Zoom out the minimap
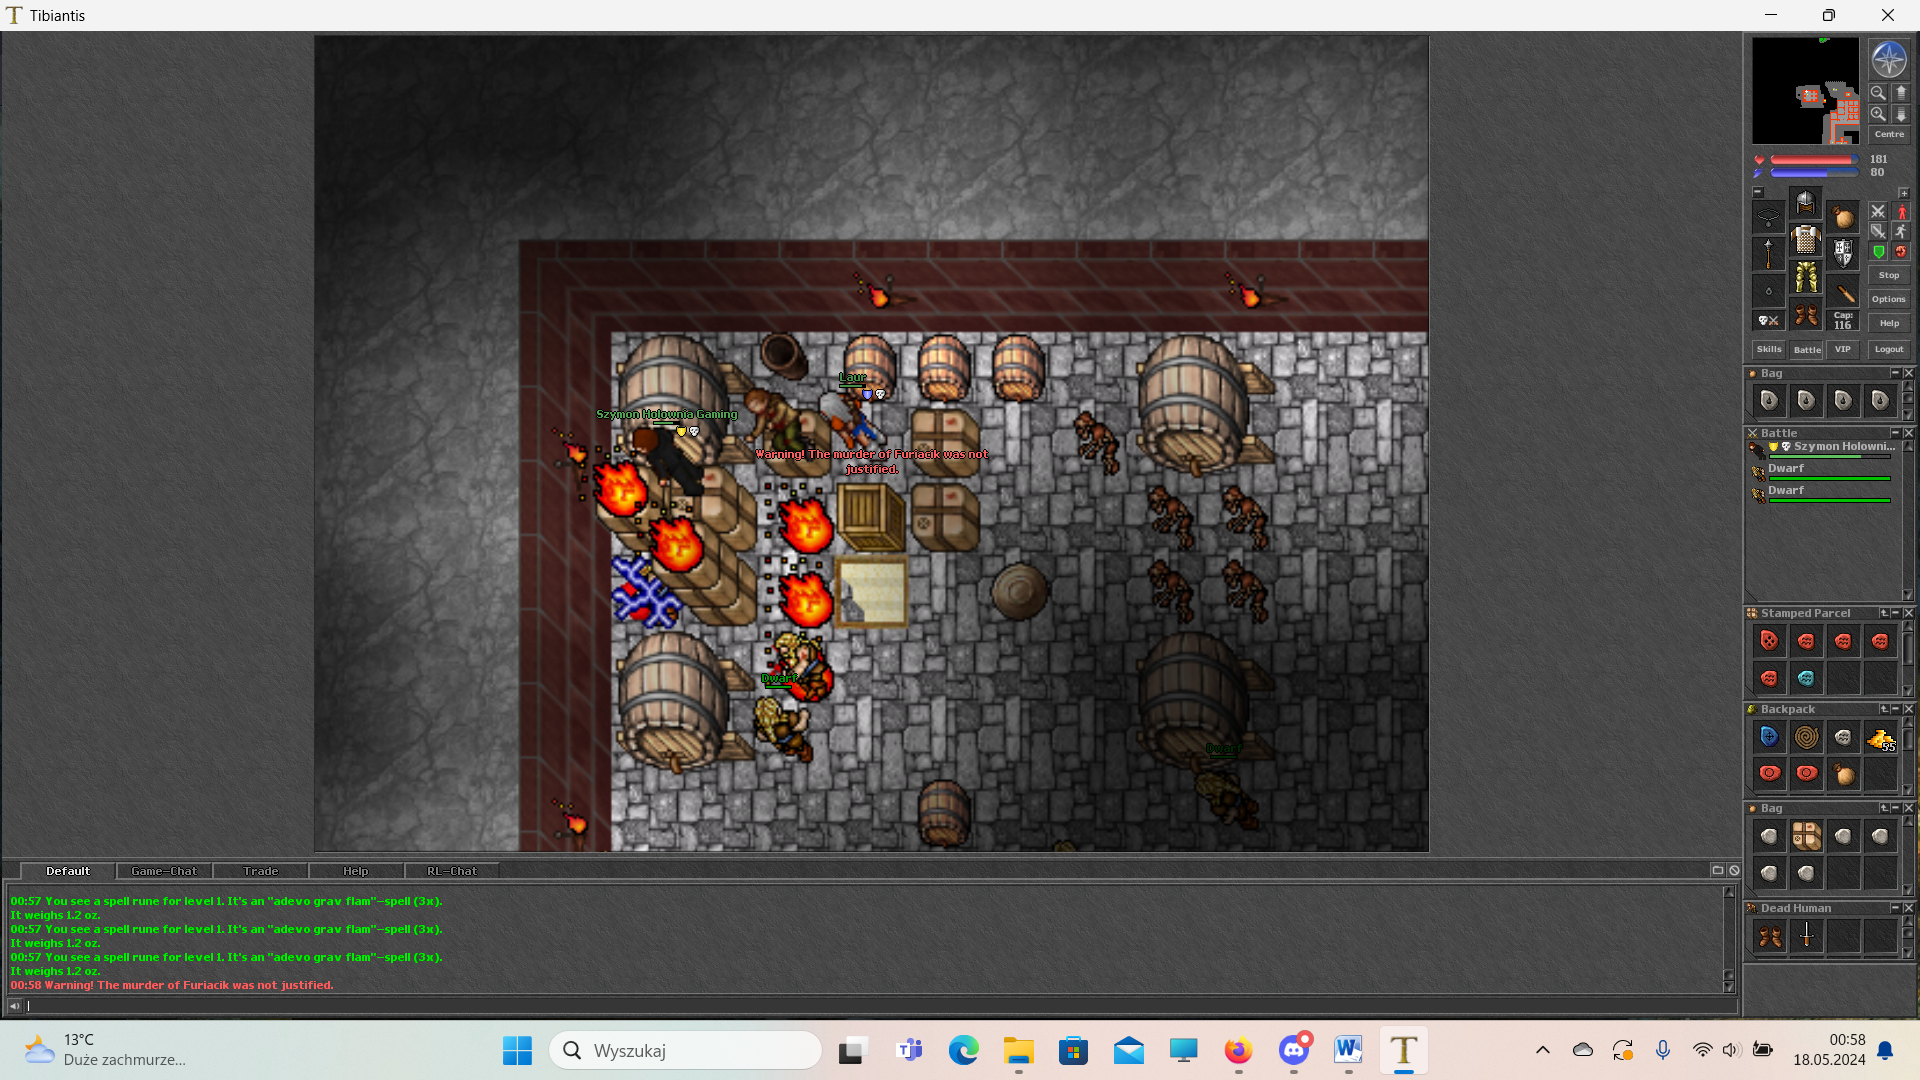This screenshot has width=1920, height=1080. coord(1878,92)
